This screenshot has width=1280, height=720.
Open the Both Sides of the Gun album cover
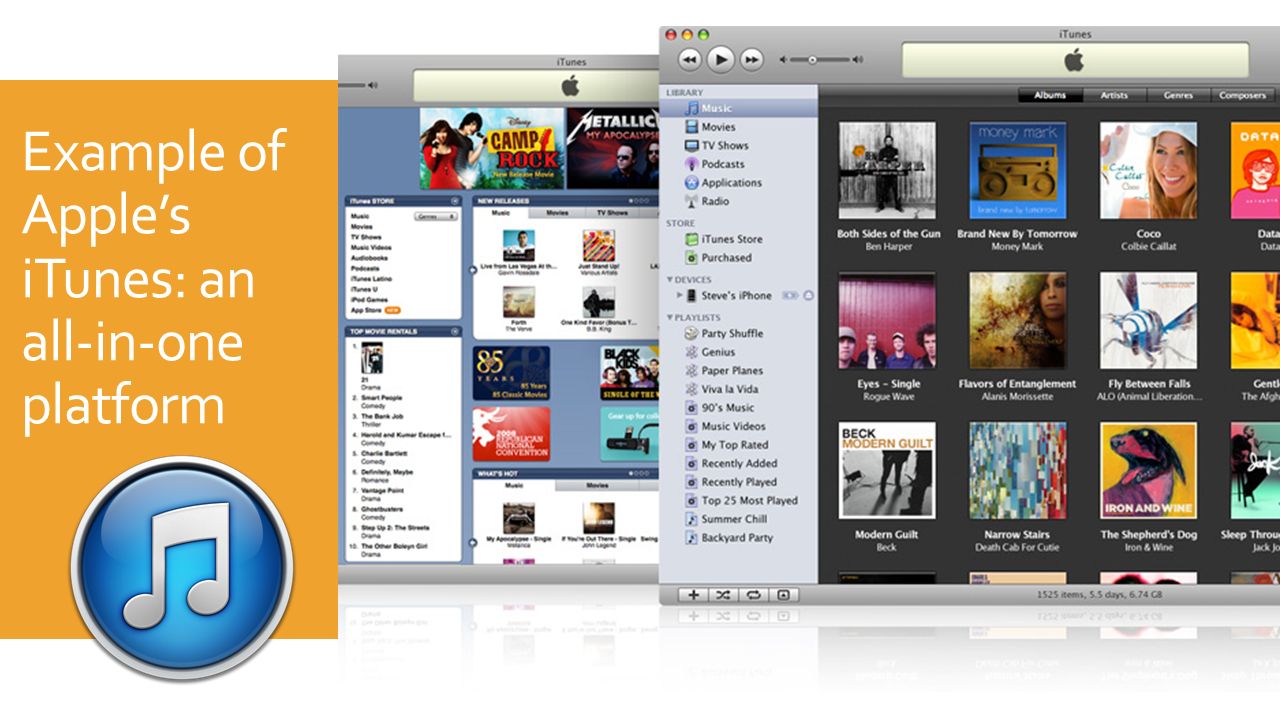click(x=887, y=170)
